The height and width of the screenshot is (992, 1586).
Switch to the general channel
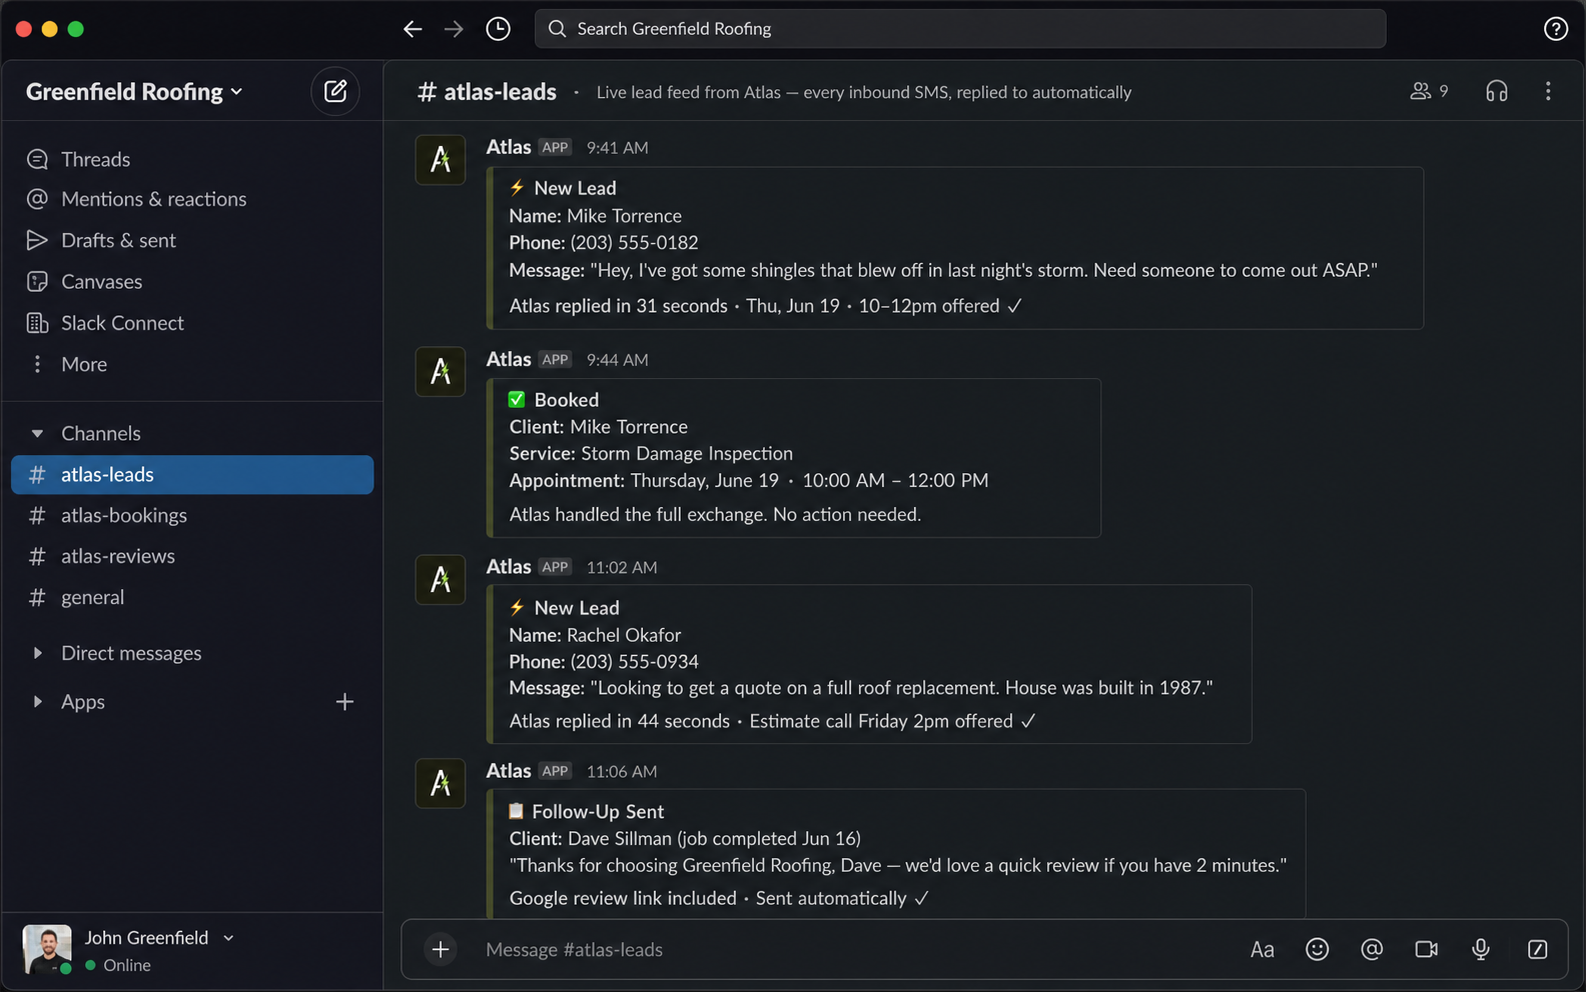pos(192,598)
